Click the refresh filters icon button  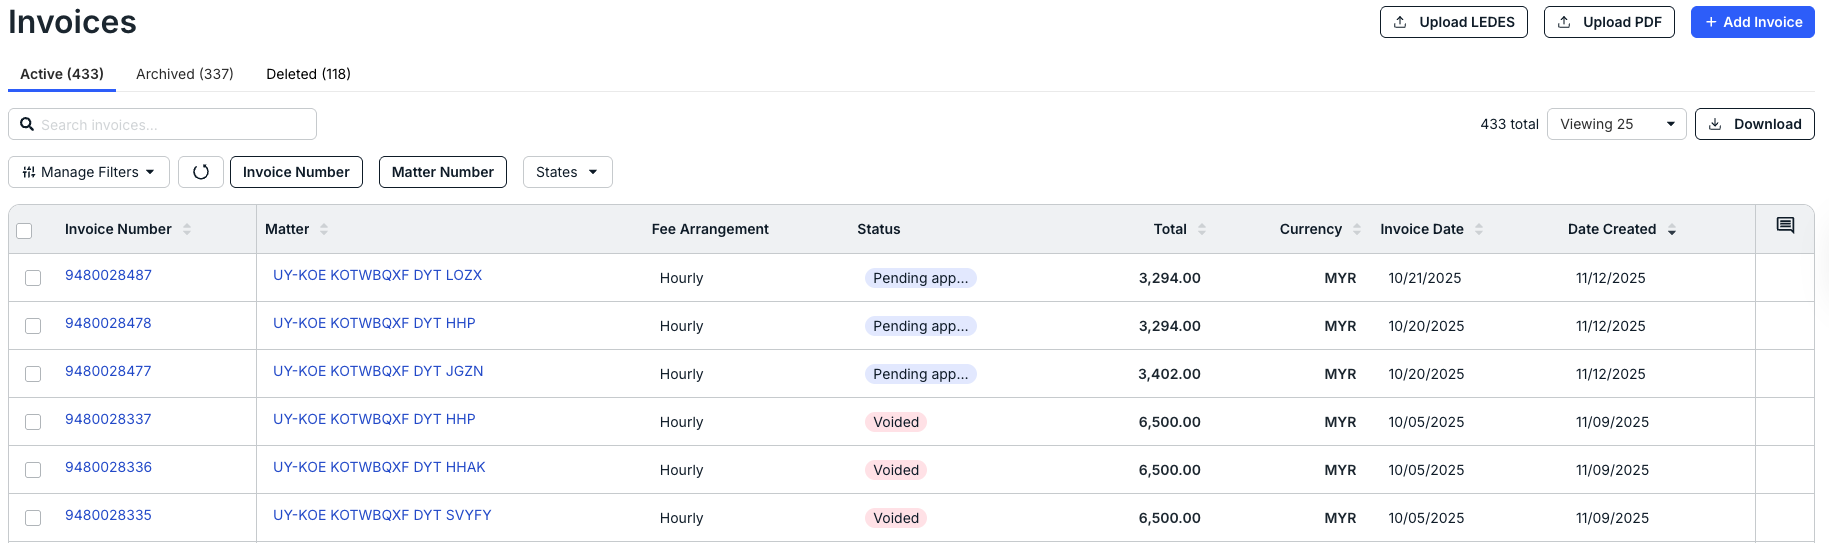(201, 172)
